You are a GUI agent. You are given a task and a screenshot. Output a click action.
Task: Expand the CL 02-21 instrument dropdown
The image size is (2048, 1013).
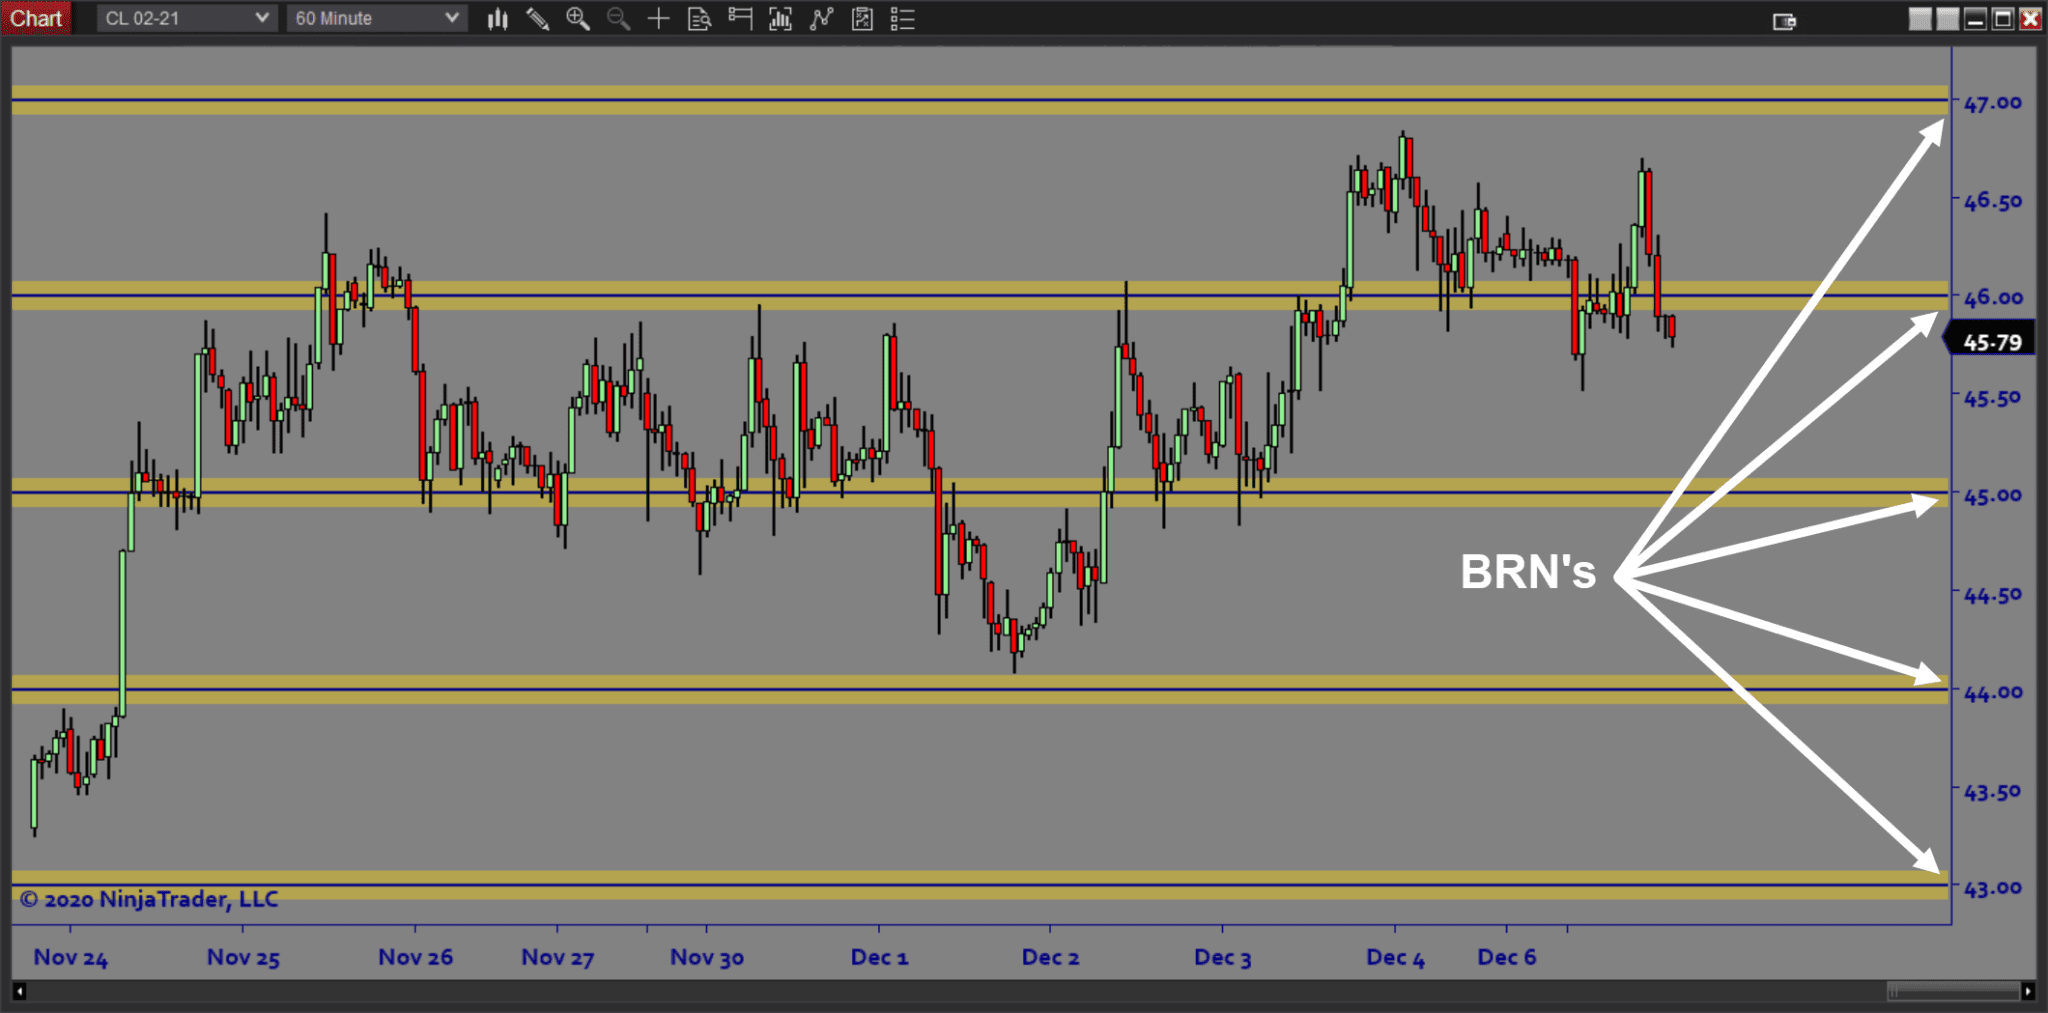186,18
